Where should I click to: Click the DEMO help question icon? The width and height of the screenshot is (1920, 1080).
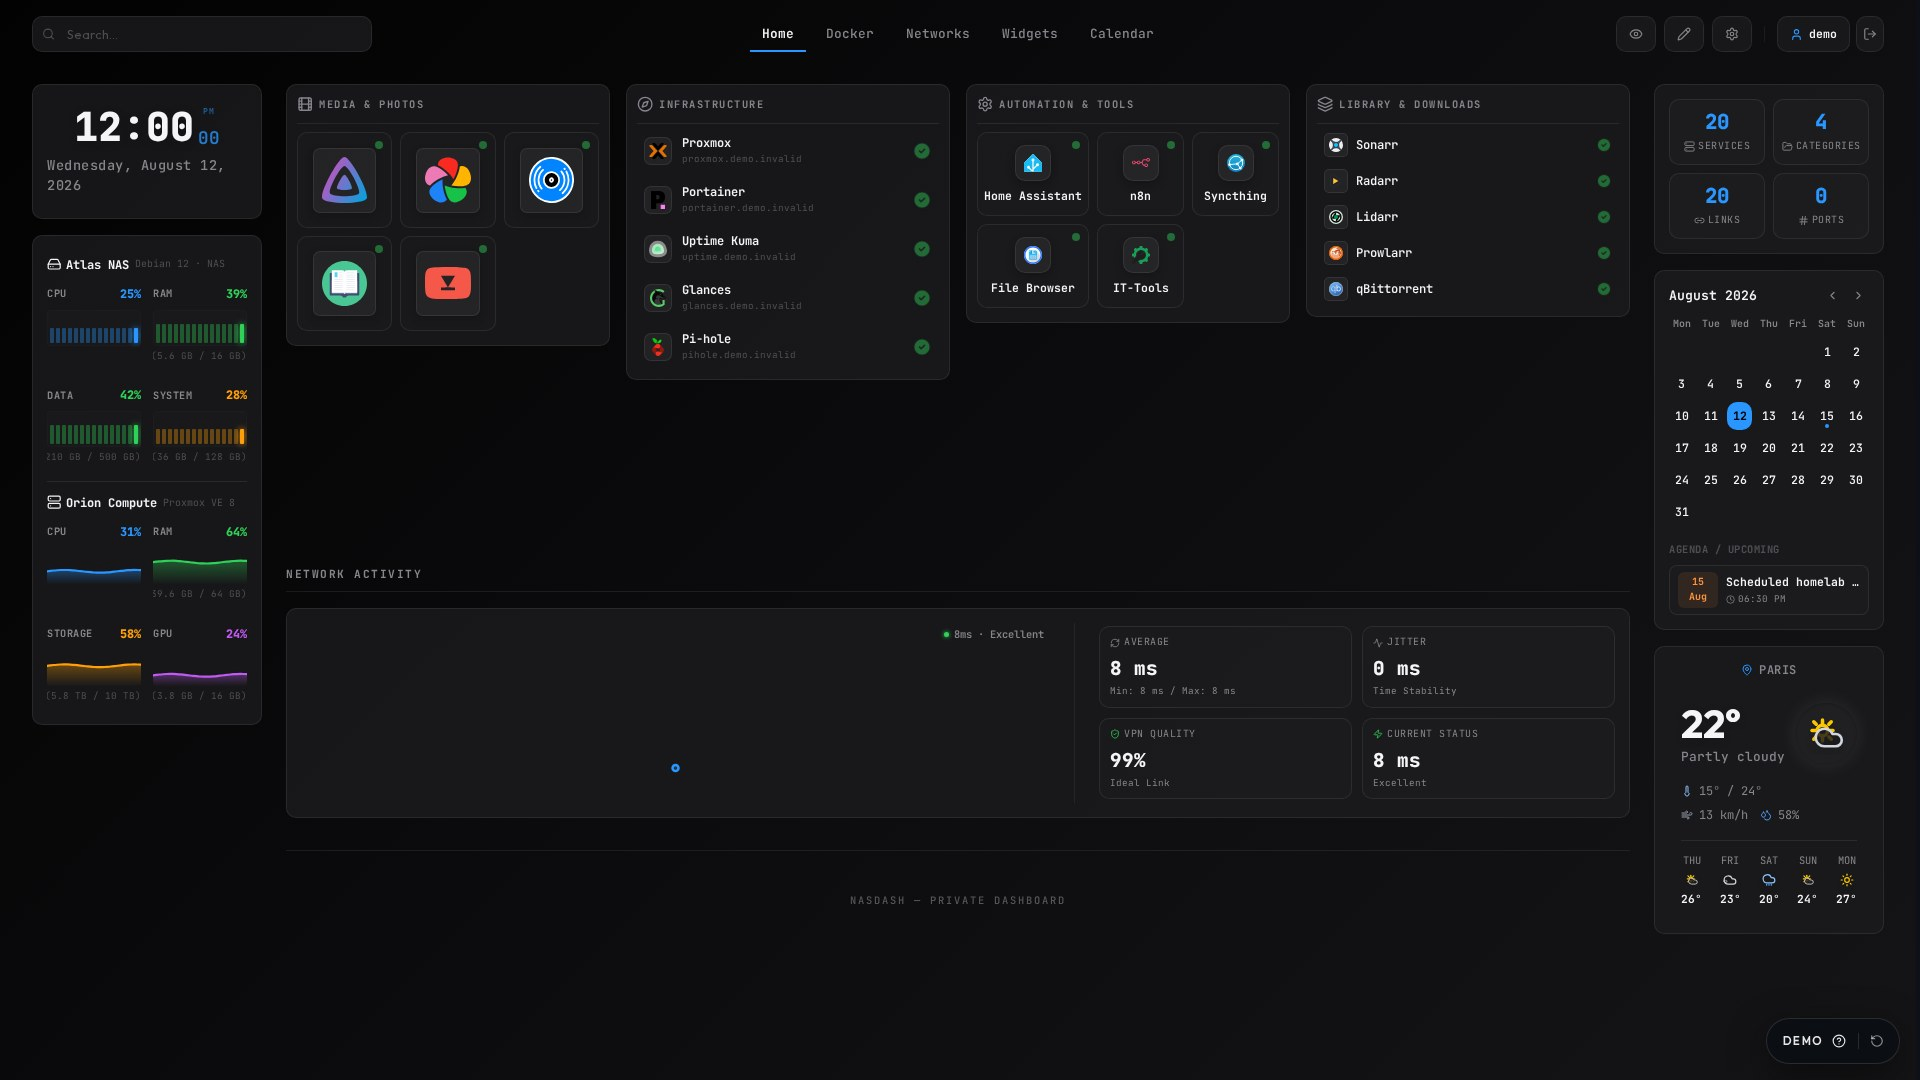[1839, 1041]
